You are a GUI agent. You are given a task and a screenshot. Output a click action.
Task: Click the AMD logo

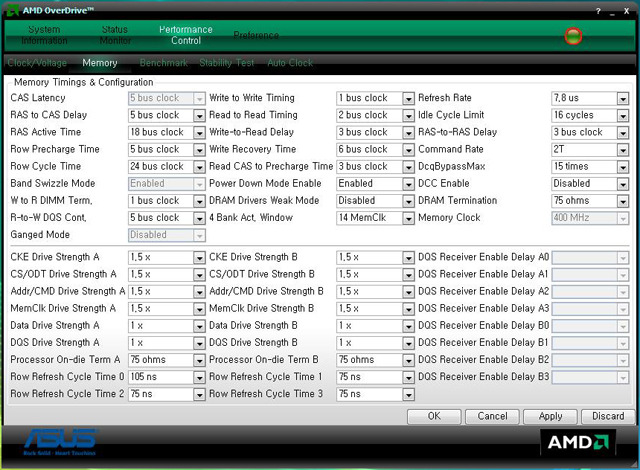(x=578, y=443)
